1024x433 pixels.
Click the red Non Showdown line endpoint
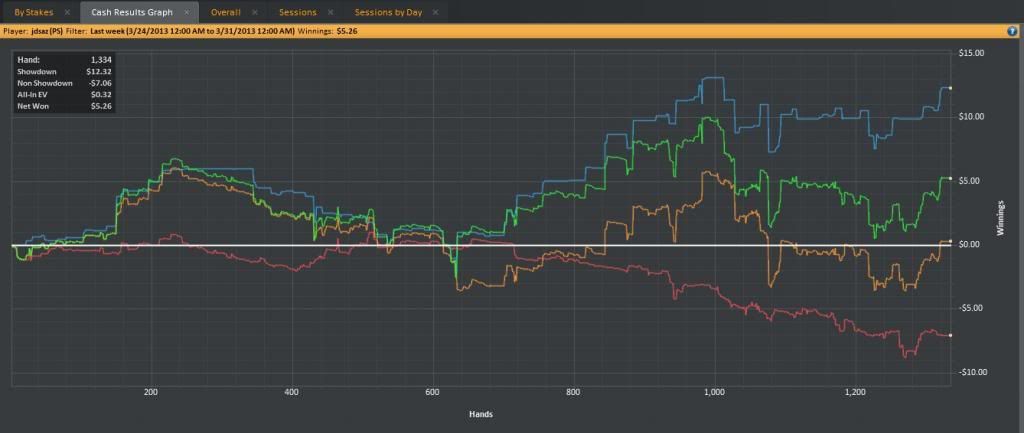(x=950, y=335)
